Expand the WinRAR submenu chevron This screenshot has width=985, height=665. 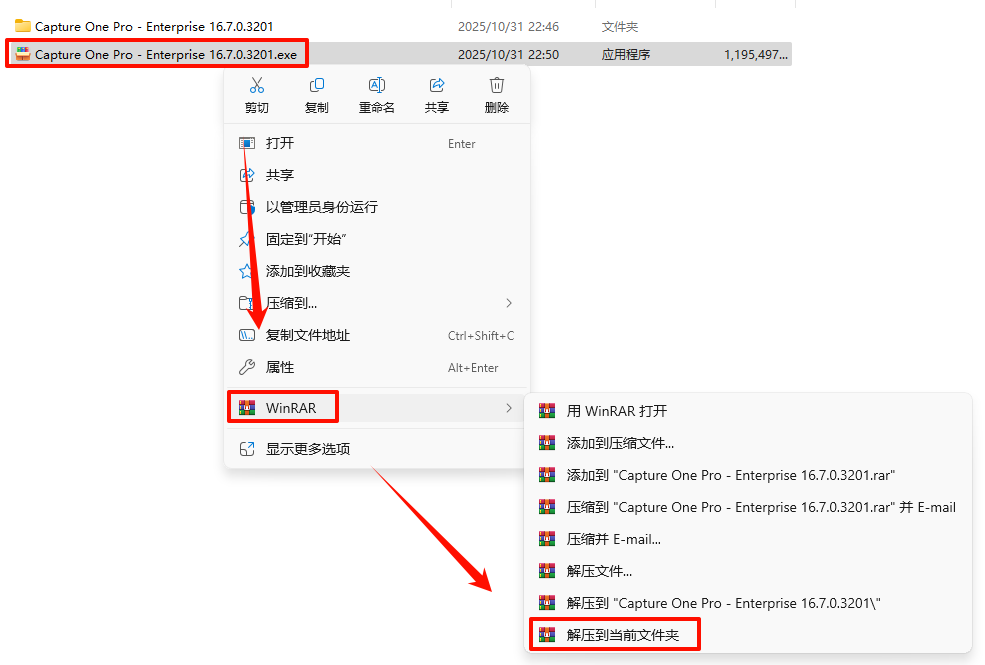(509, 408)
